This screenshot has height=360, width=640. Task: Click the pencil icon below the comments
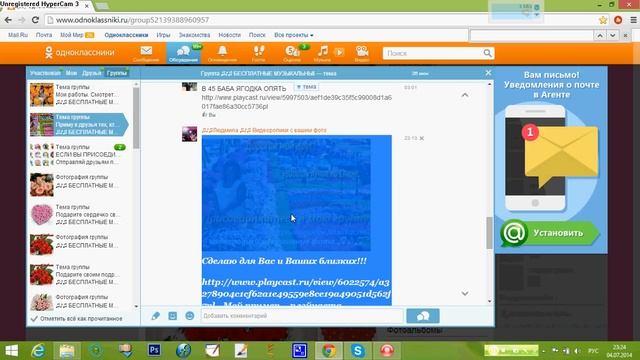156,316
